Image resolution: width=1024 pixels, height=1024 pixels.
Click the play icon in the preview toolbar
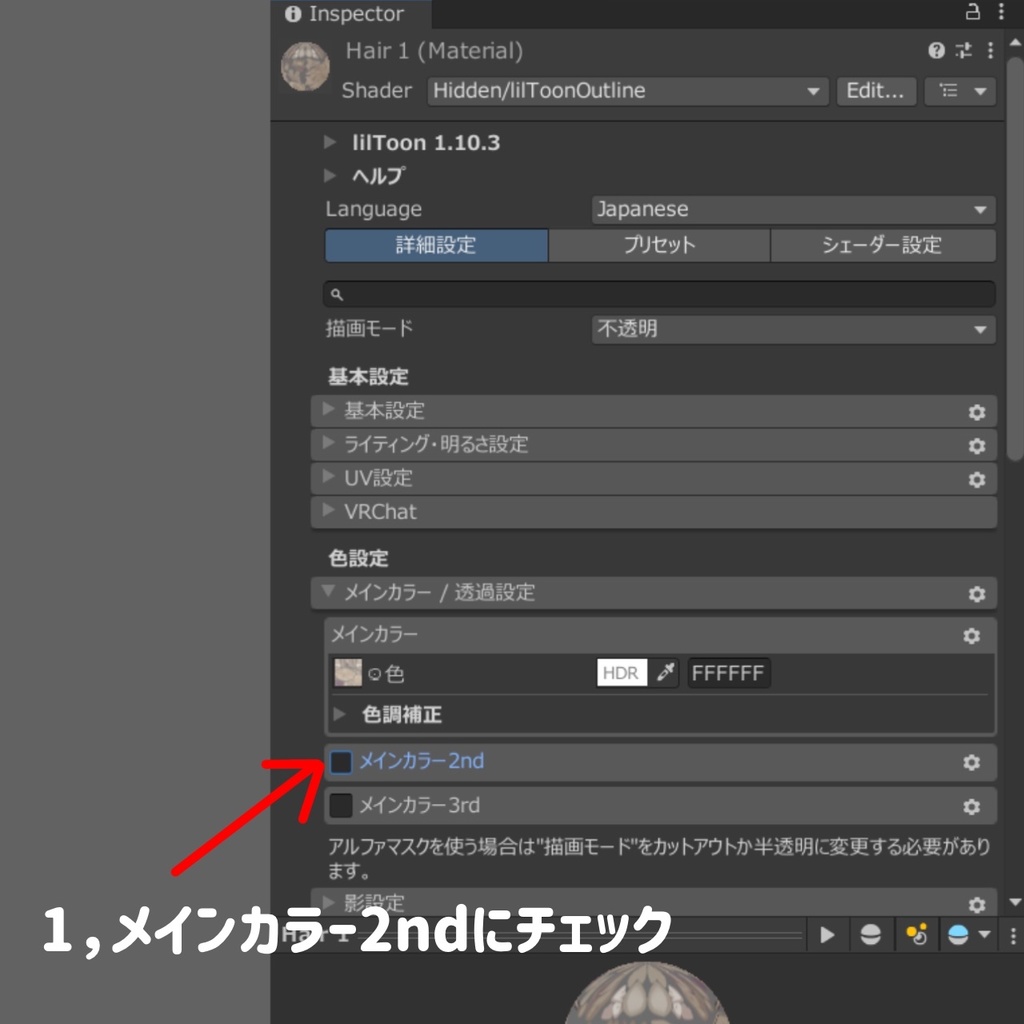click(827, 935)
